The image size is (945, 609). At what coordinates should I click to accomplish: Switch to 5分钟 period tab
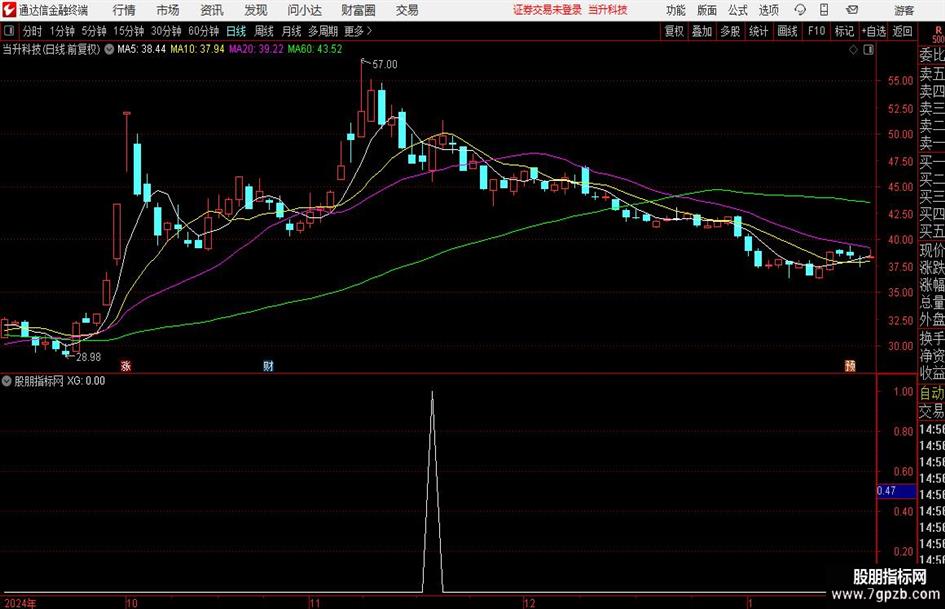(93, 31)
